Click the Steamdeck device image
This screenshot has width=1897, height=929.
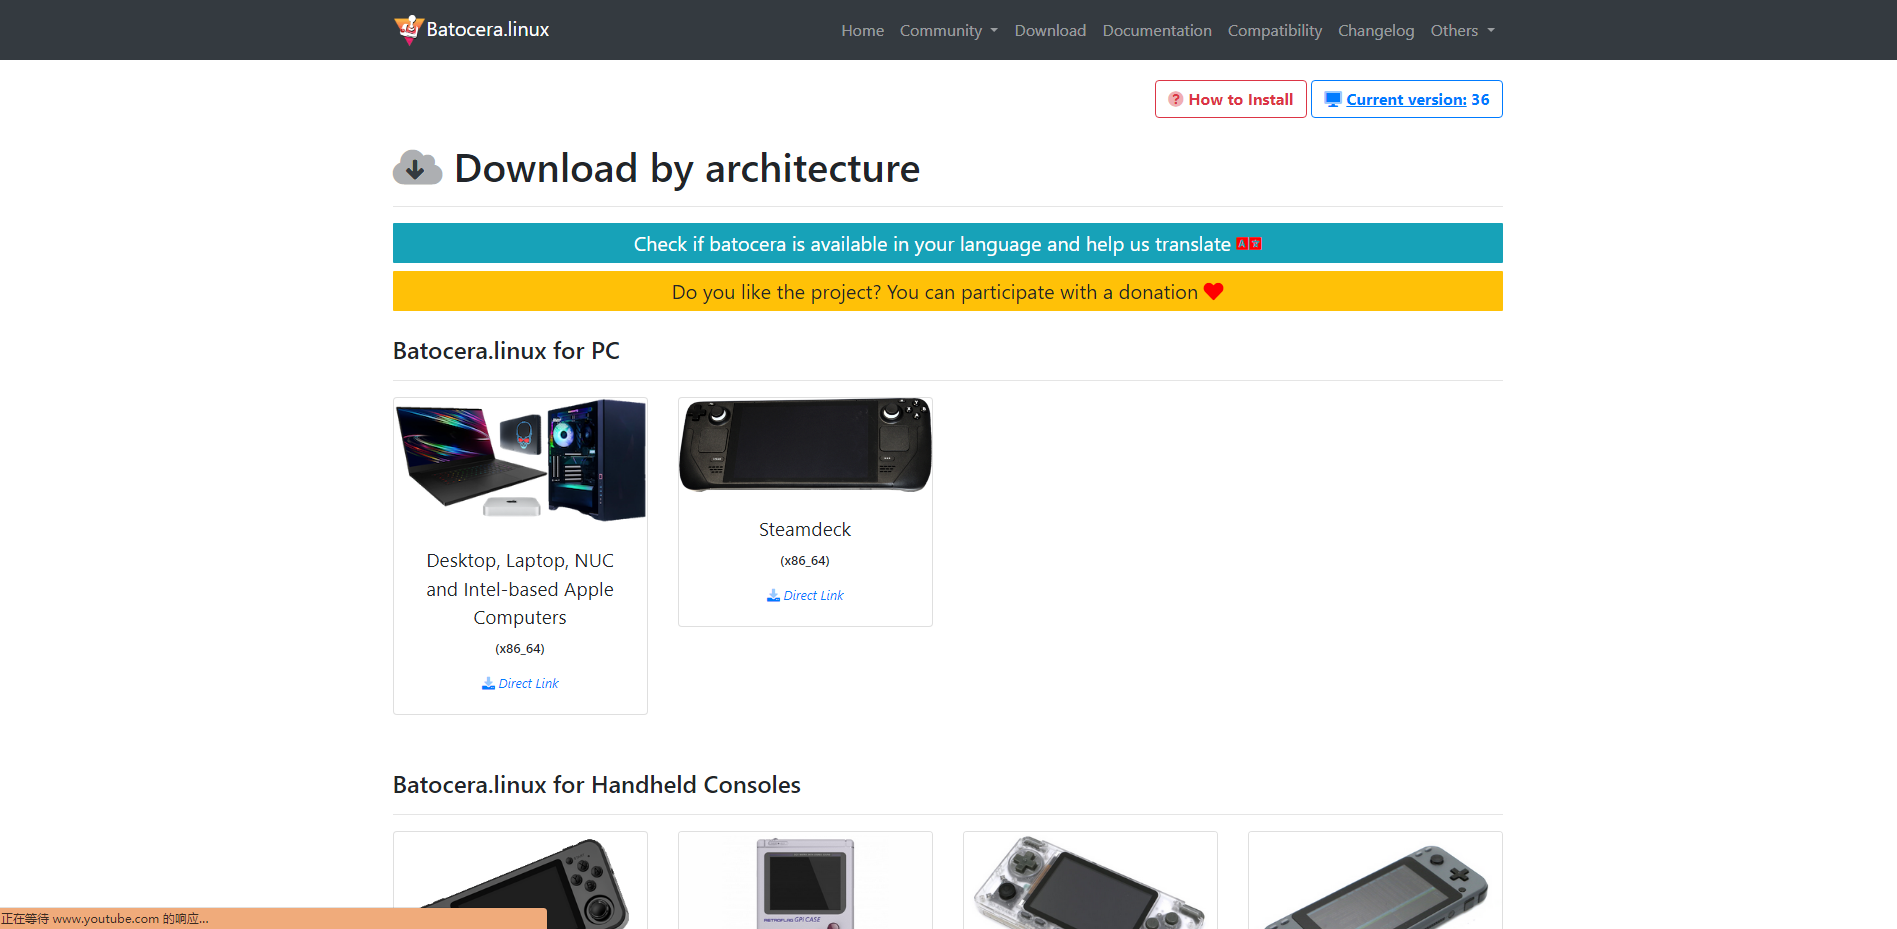tap(805, 445)
